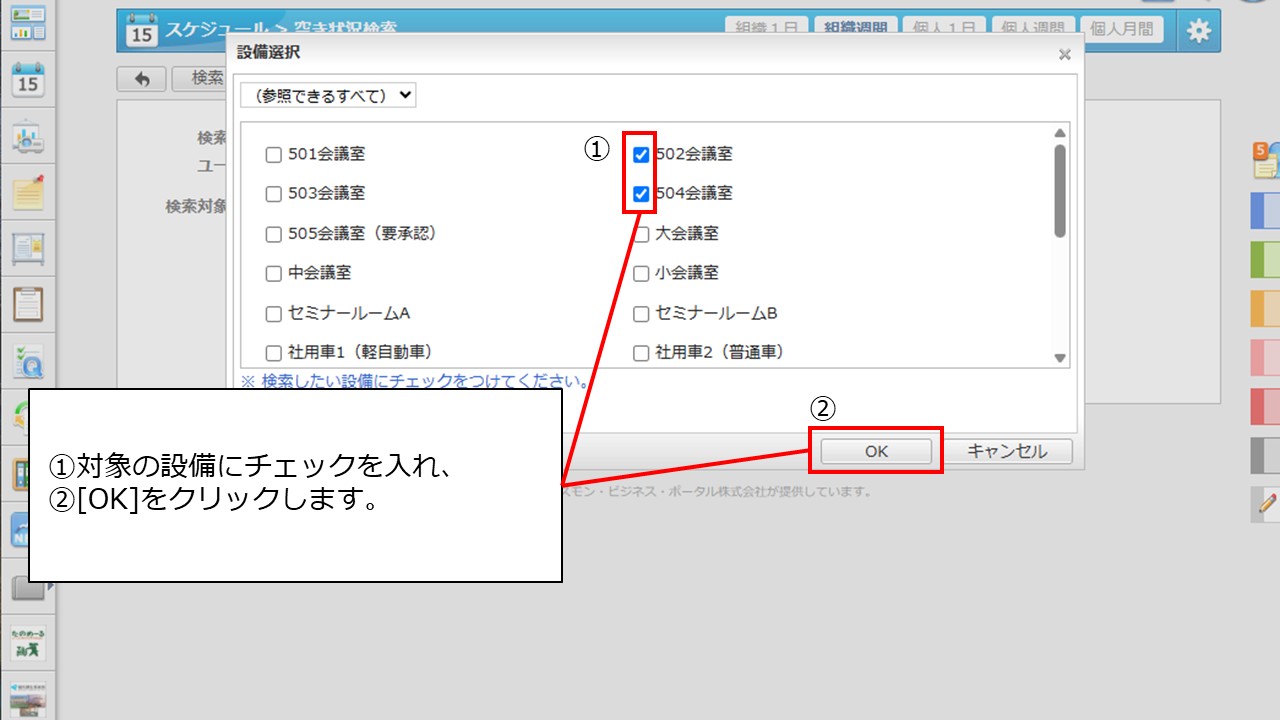Click the facility list scrollbar thumb
Viewport: 1280px width, 720px height.
[x=1060, y=191]
